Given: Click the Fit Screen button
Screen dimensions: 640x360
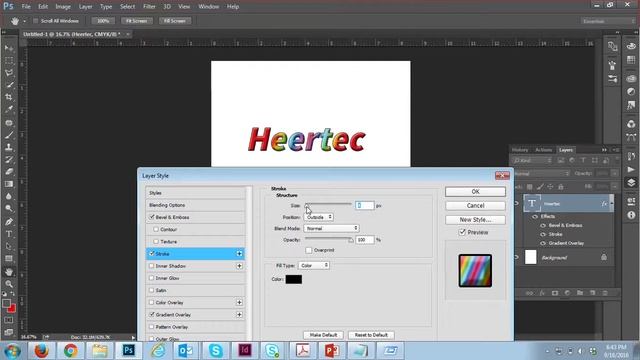Looking at the screenshot, I should [136, 21].
